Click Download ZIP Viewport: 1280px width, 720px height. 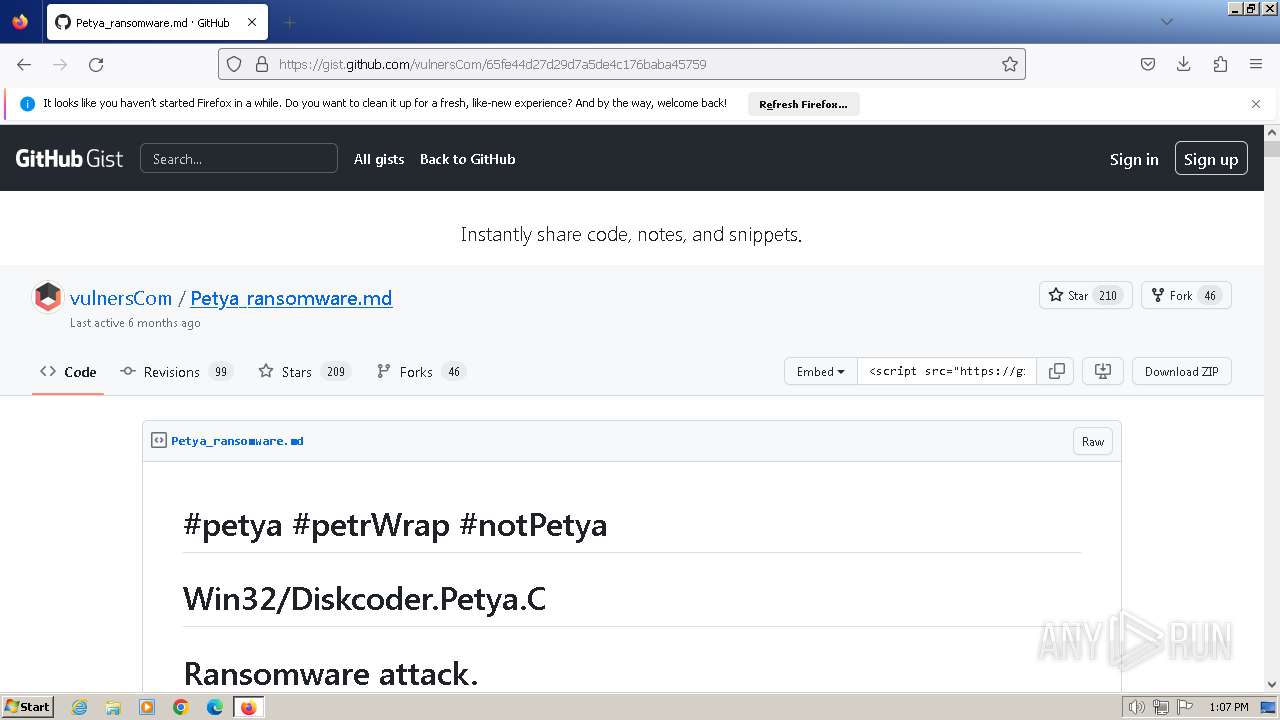pos(1181,371)
